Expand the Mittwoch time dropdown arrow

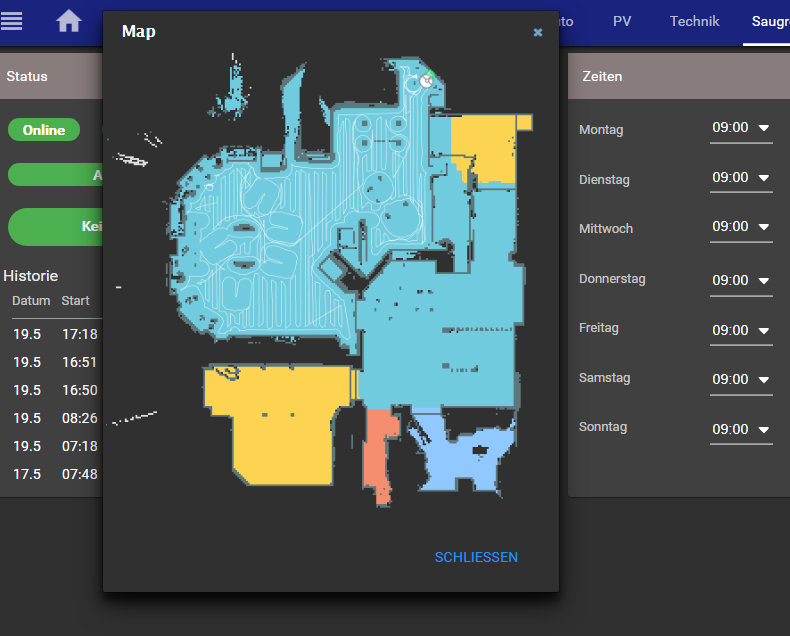[764, 227]
